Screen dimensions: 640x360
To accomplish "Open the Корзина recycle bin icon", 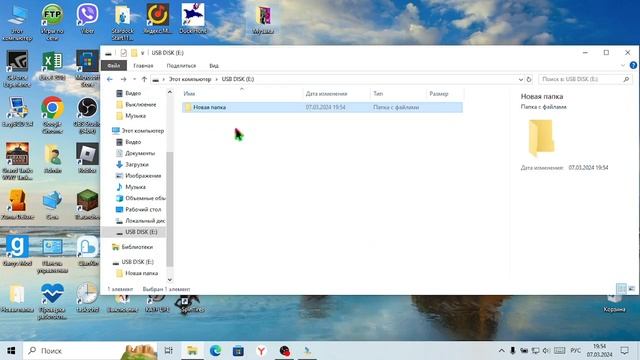I will tap(614, 304).
